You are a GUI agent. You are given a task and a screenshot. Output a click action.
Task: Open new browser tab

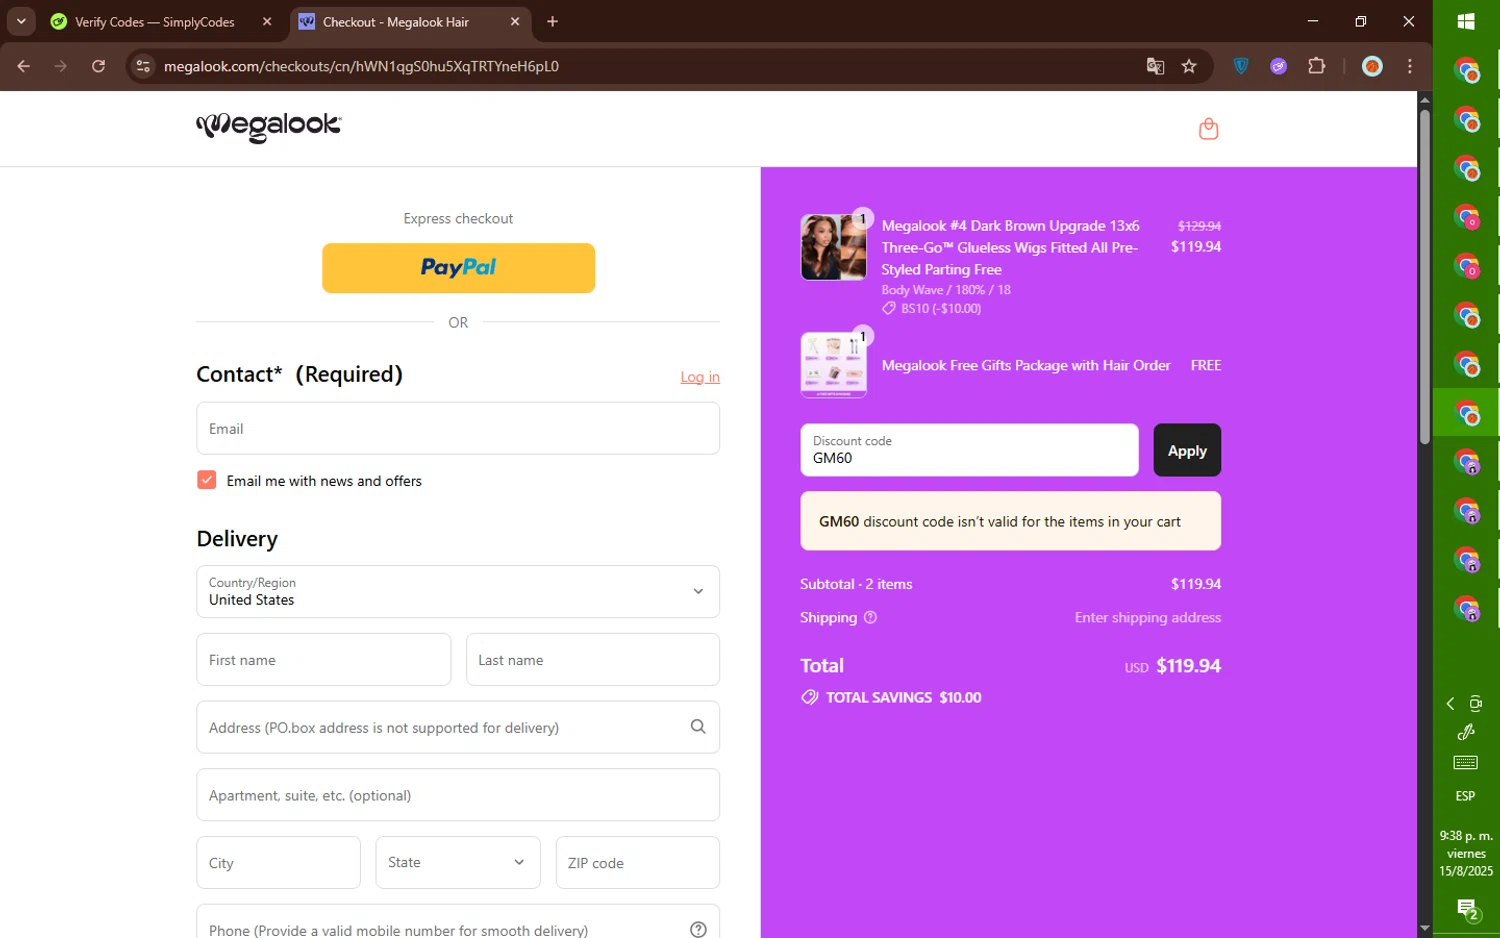pos(552,21)
